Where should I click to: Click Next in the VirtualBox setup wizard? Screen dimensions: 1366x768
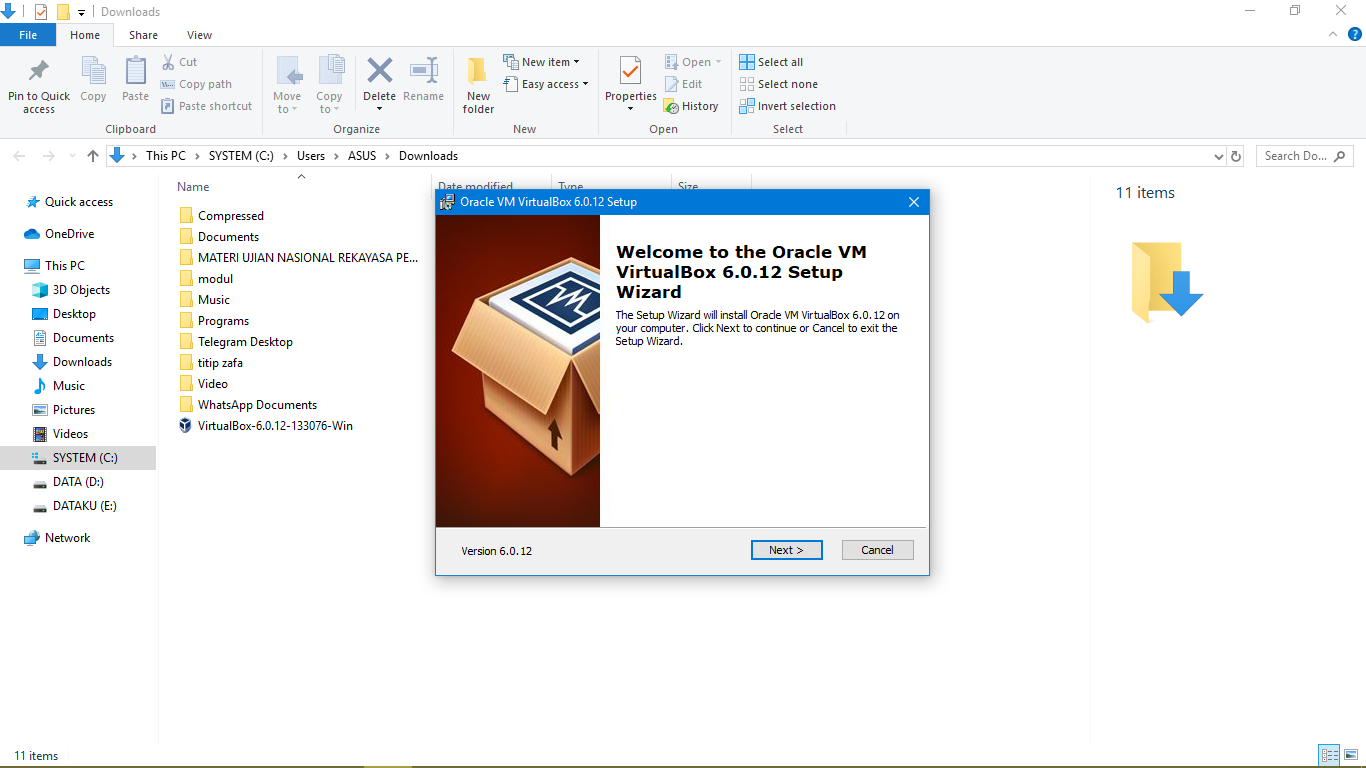[786, 549]
